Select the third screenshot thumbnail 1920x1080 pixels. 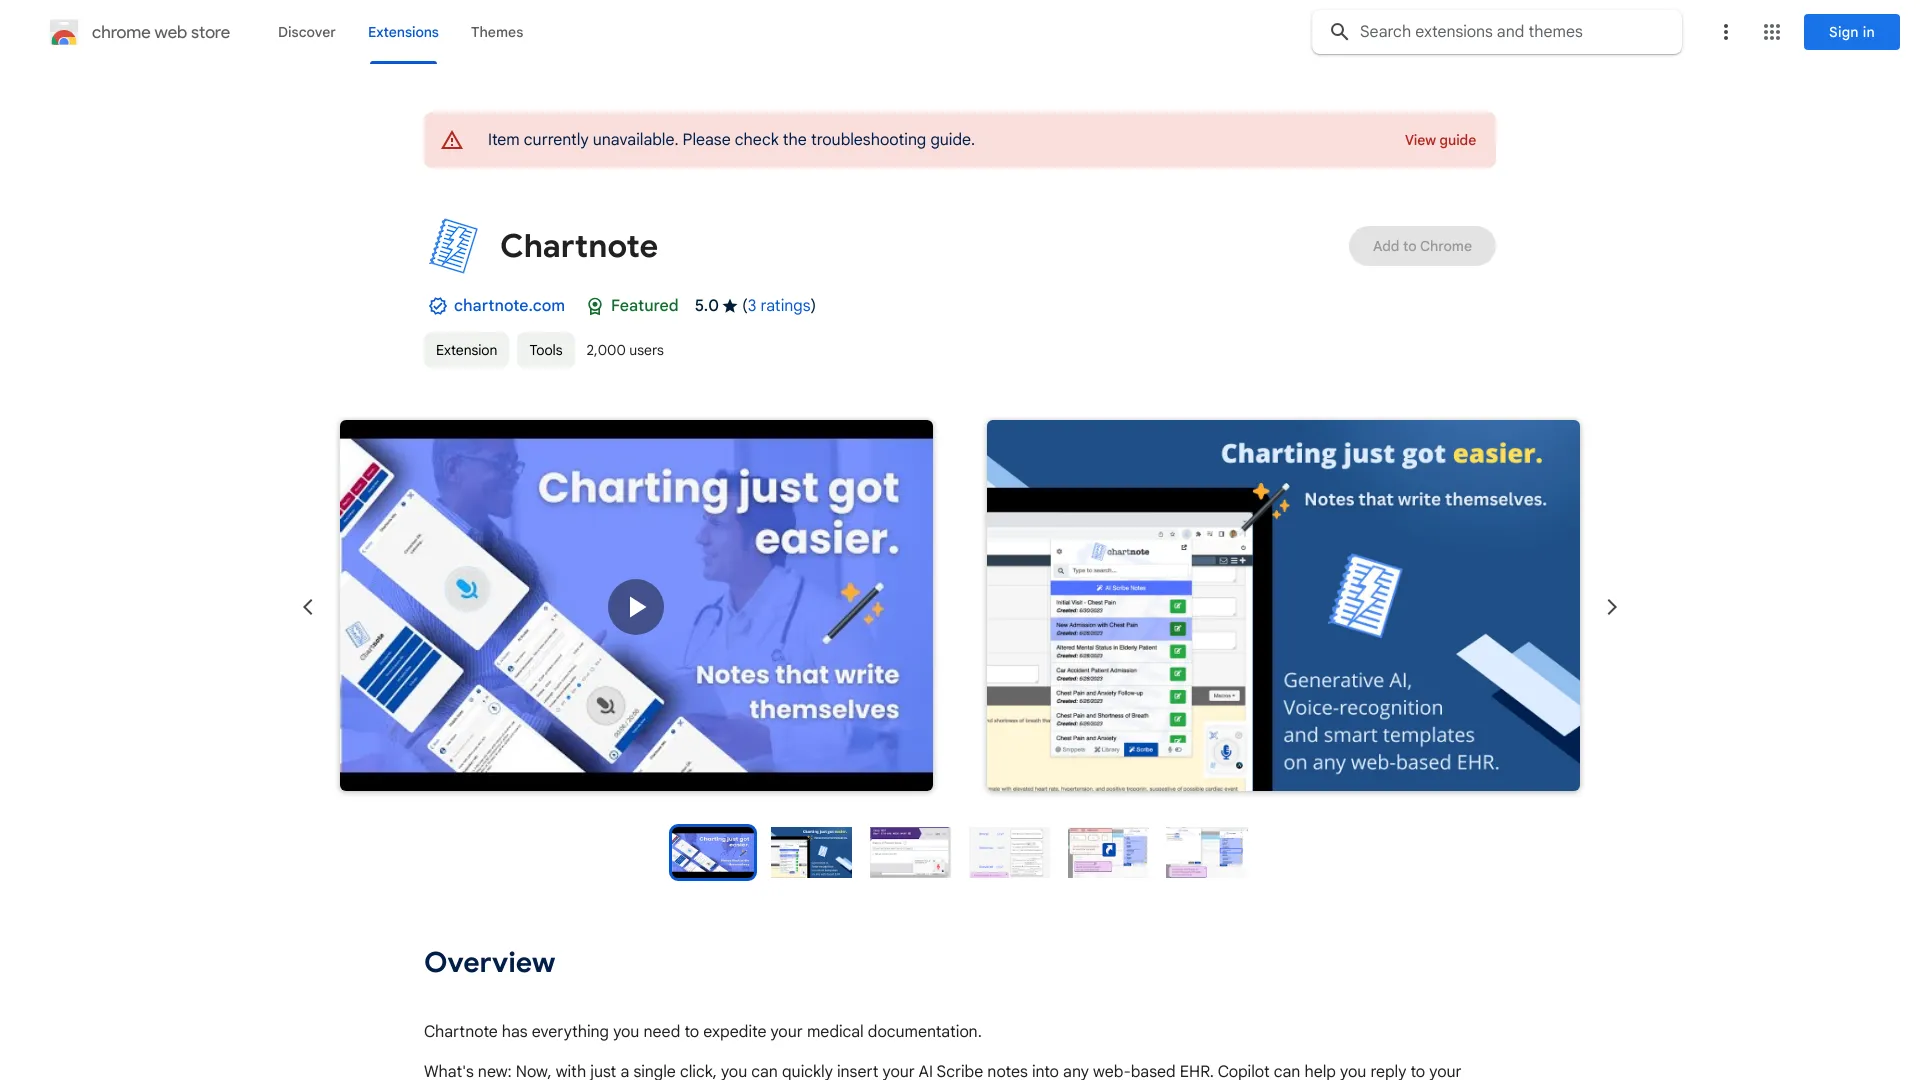910,852
